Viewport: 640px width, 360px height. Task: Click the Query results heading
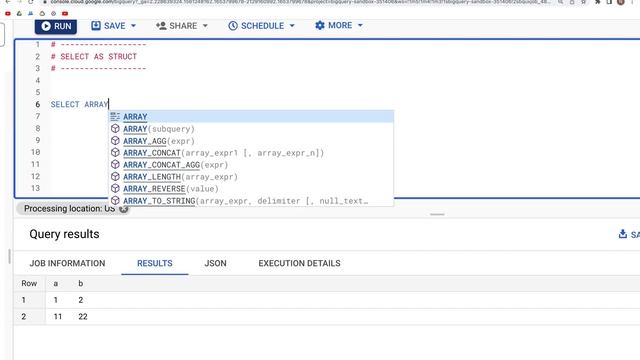tap(64, 234)
